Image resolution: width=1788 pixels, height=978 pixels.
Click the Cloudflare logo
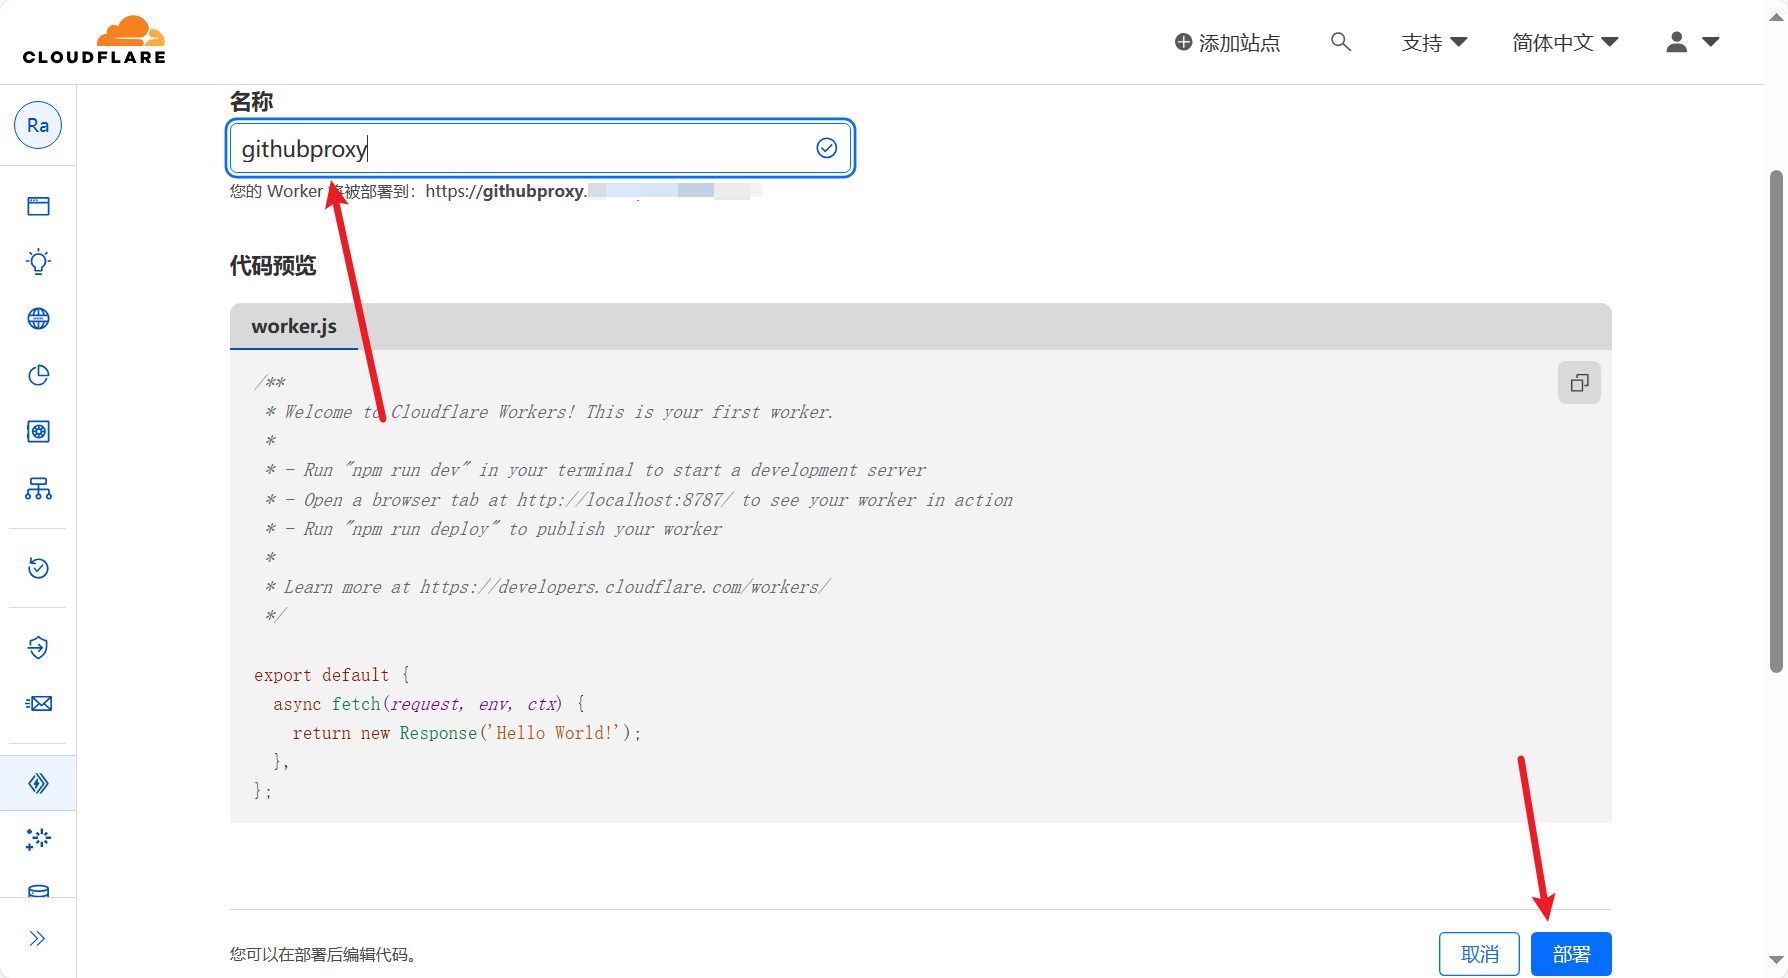click(94, 41)
